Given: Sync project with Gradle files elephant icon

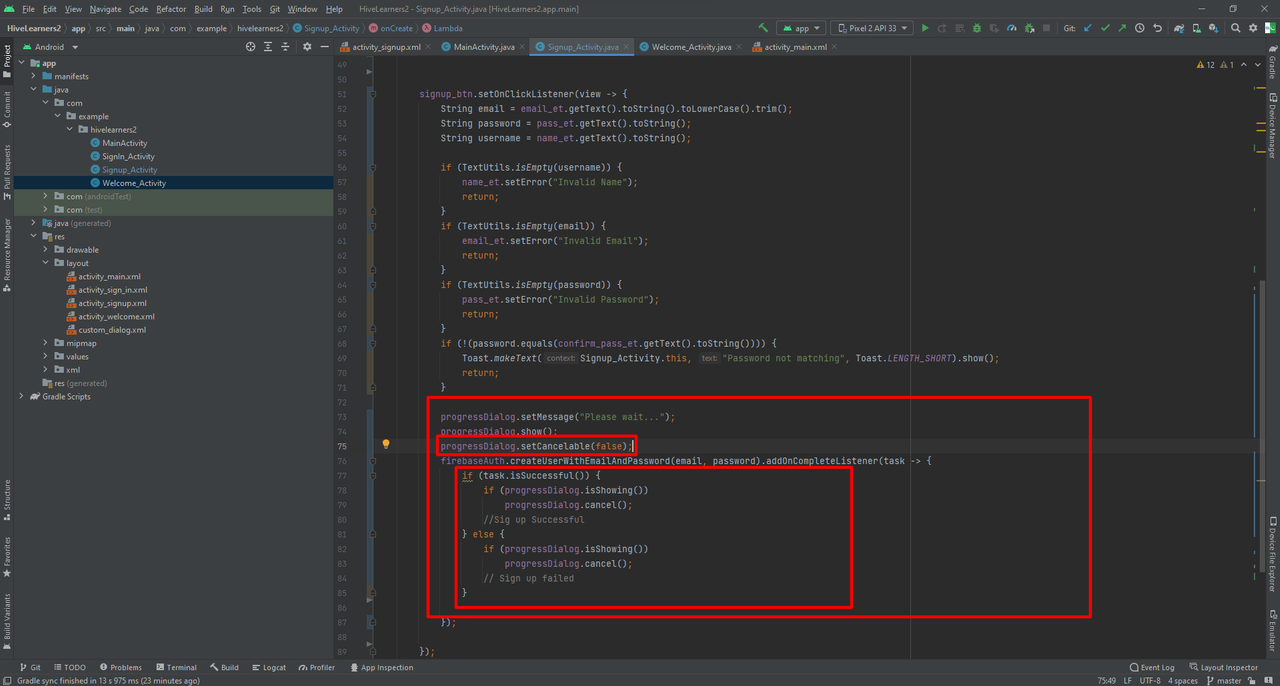Looking at the screenshot, I should tap(1180, 28).
